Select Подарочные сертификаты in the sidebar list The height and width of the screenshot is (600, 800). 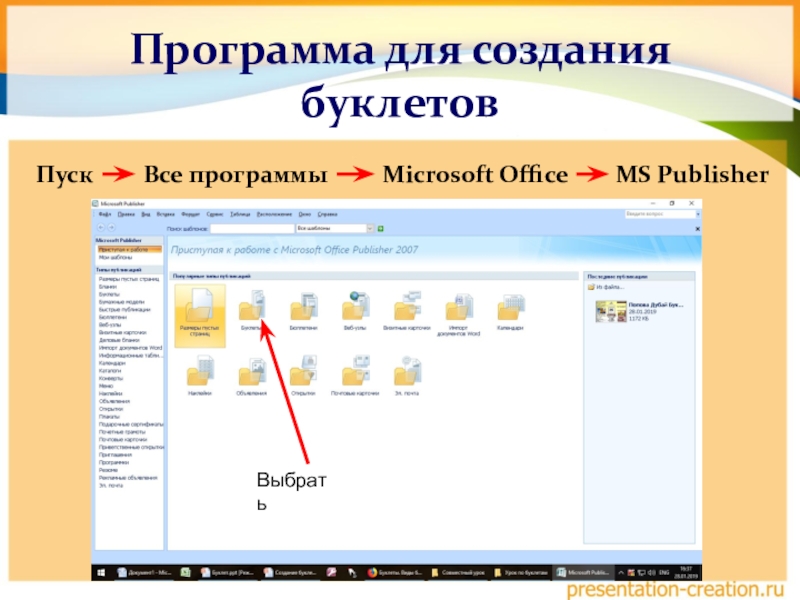(x=131, y=424)
